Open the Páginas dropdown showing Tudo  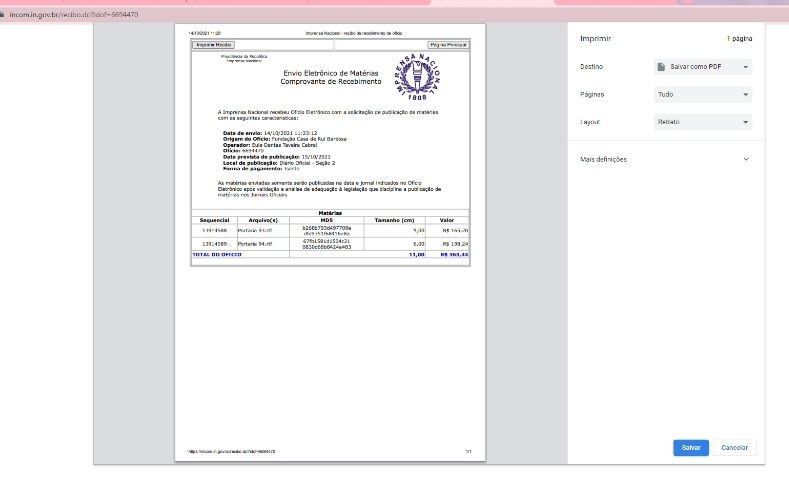[702, 94]
